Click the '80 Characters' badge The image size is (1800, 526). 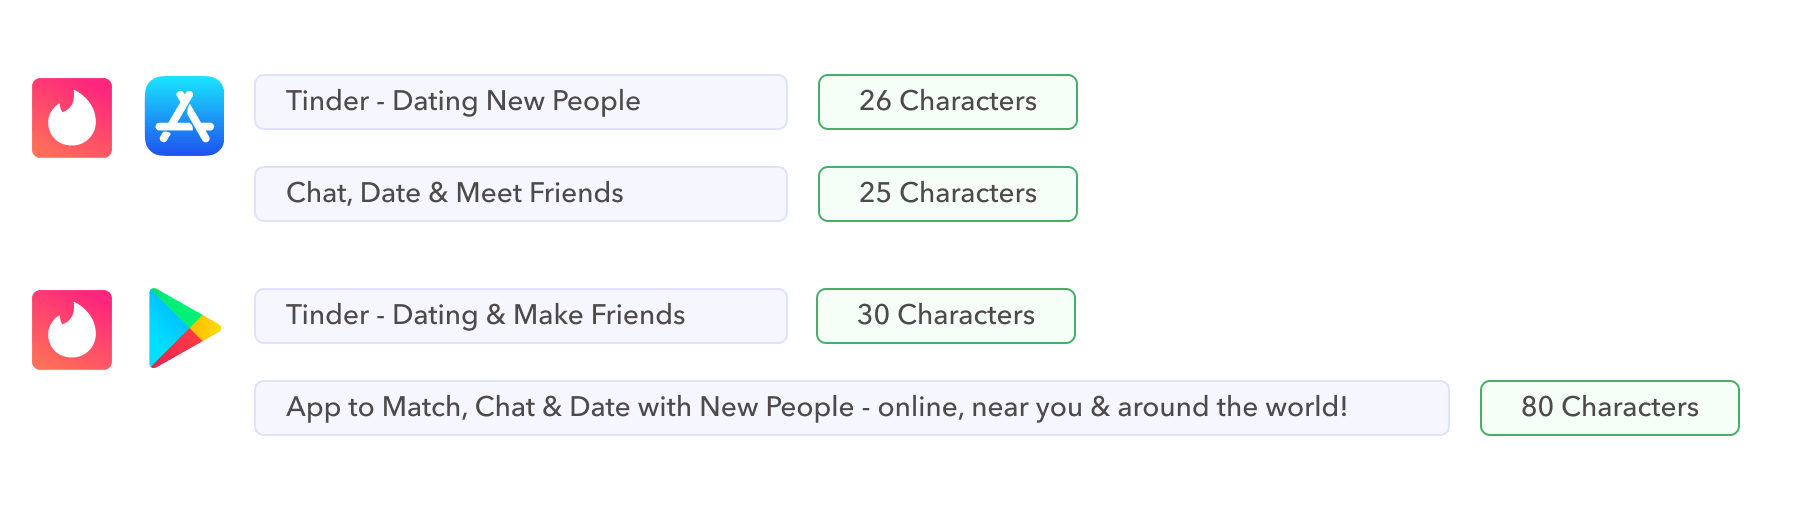pyautogui.click(x=1609, y=408)
